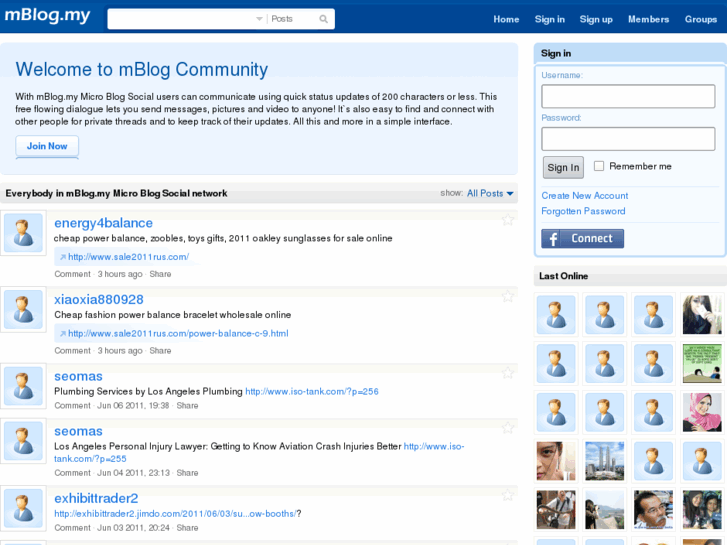Viewport: 727px width, 545px height.
Task: Click Comment under xiaoxia880928 post
Action: click(72, 351)
